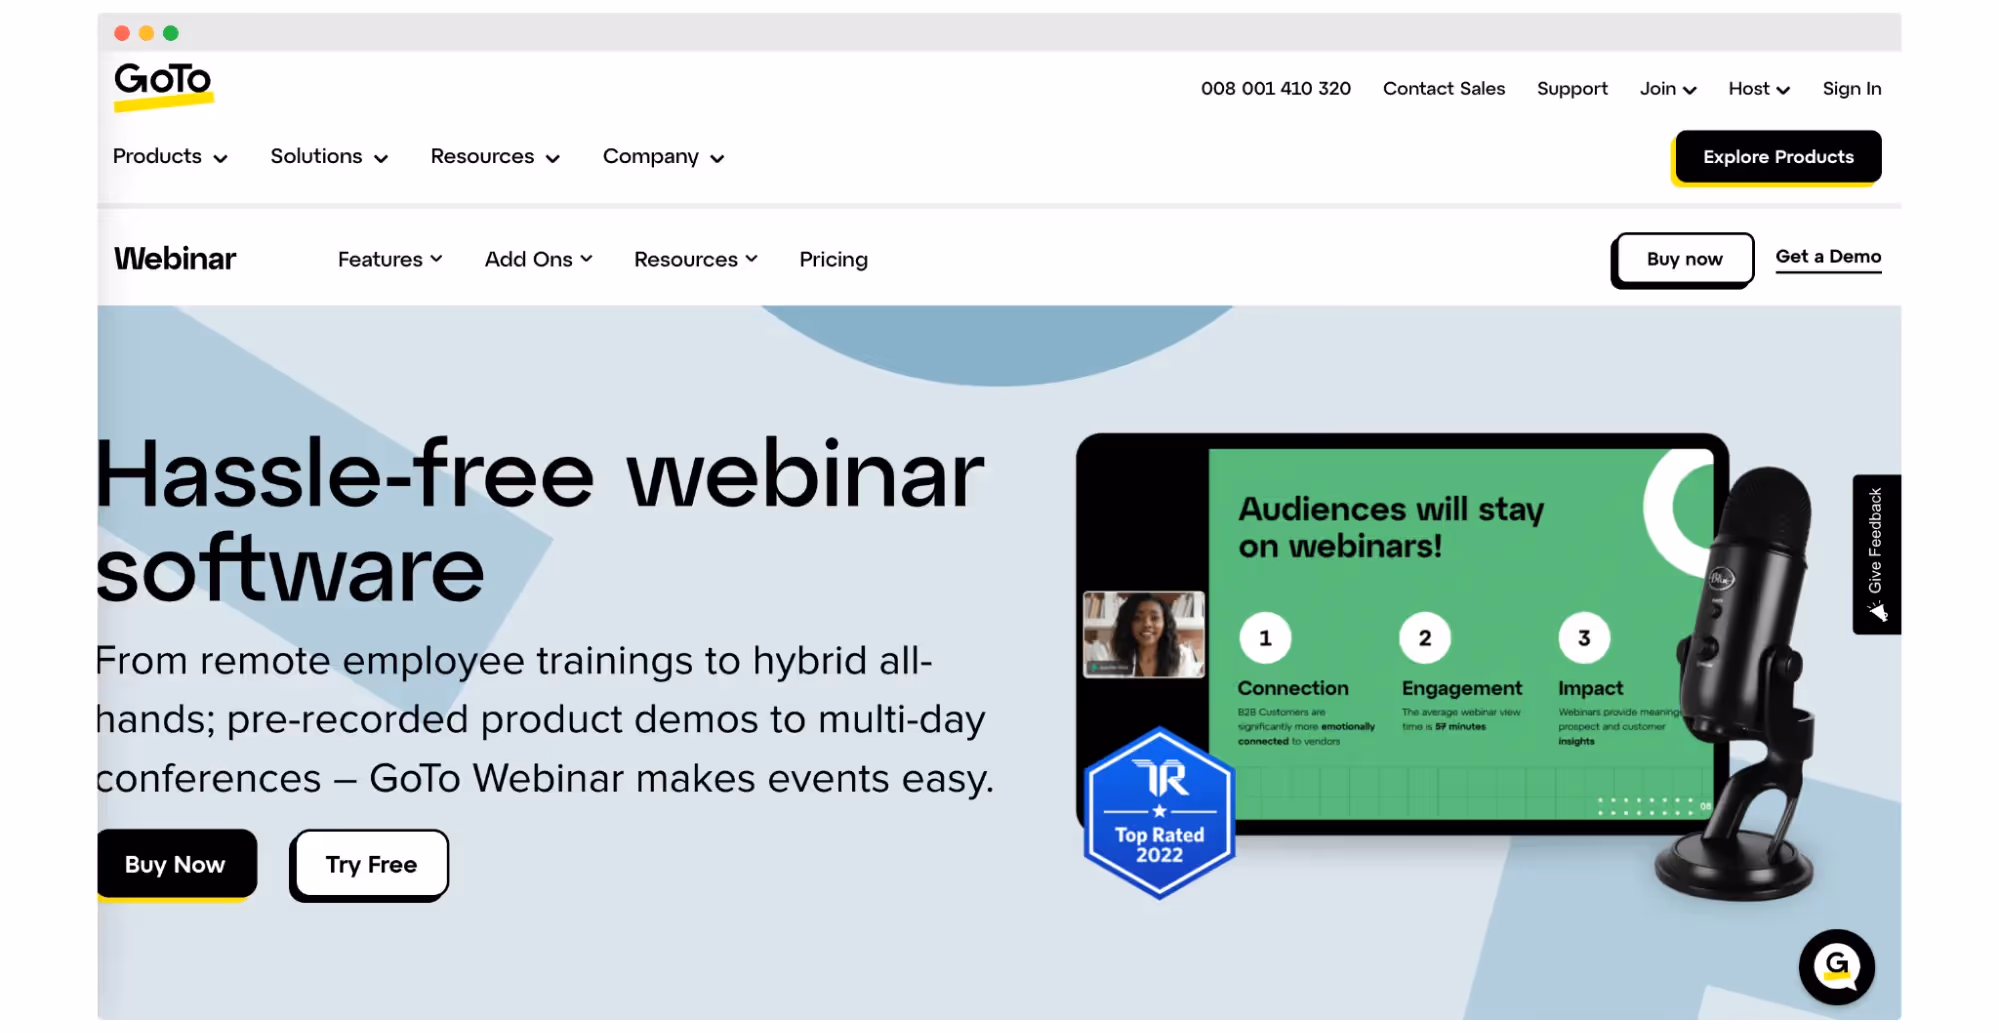Image resolution: width=1999 pixels, height=1033 pixels.
Task: Click the macOS yellow minimize dot
Action: 146,33
